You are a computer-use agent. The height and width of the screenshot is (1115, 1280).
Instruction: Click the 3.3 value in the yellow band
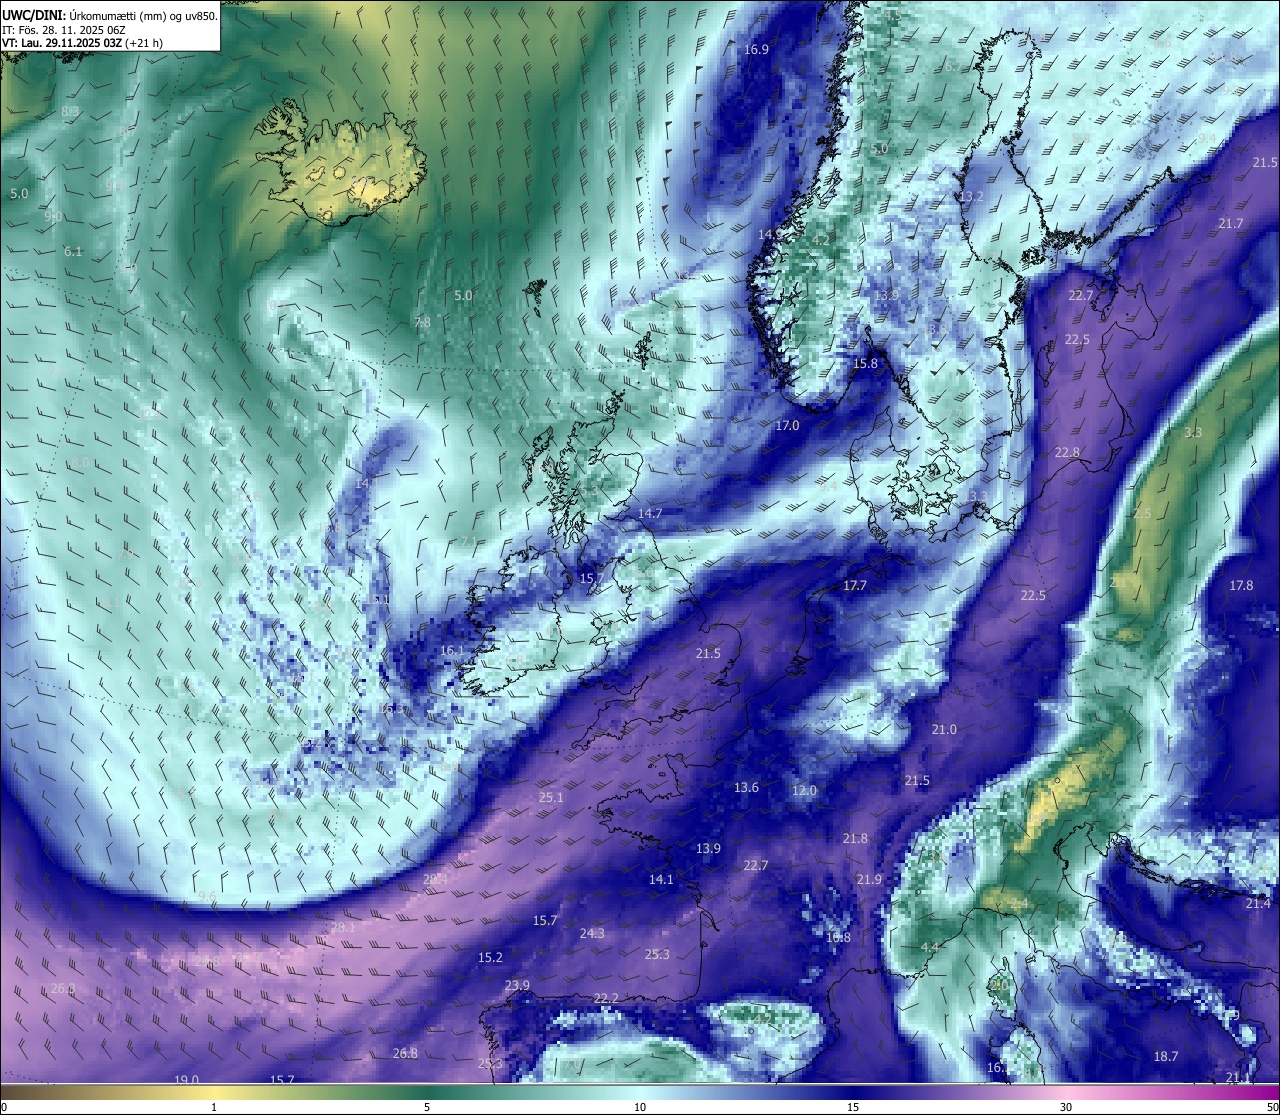click(x=1193, y=433)
